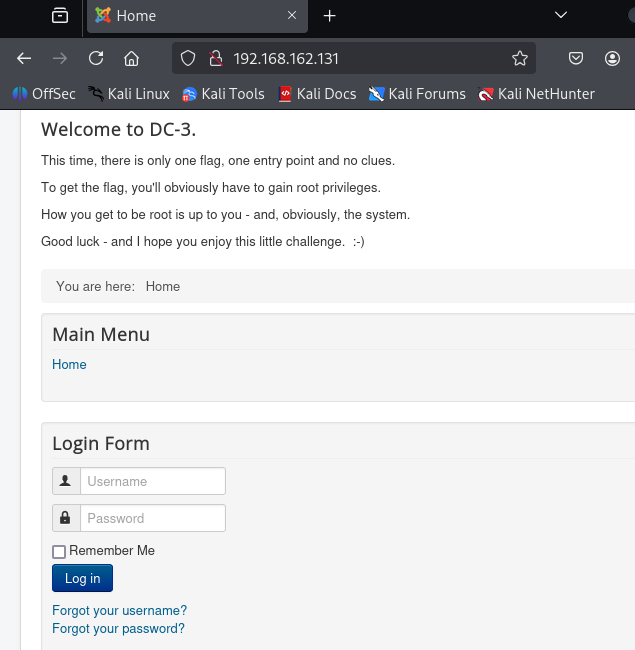635x650 pixels.
Task: Open the Forgot your username? link
Action: (x=119, y=610)
